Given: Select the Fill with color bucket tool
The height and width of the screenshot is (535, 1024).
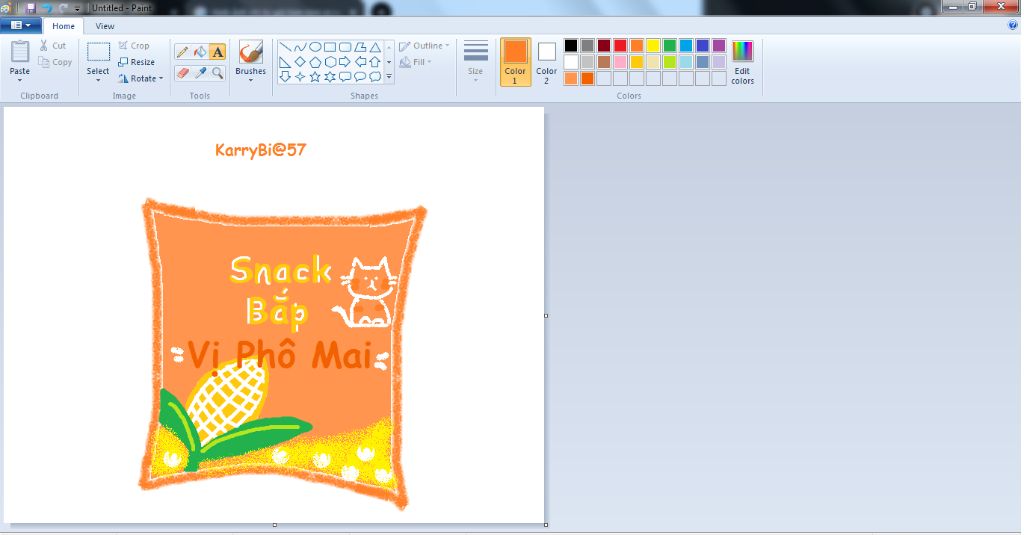Looking at the screenshot, I should coord(200,52).
